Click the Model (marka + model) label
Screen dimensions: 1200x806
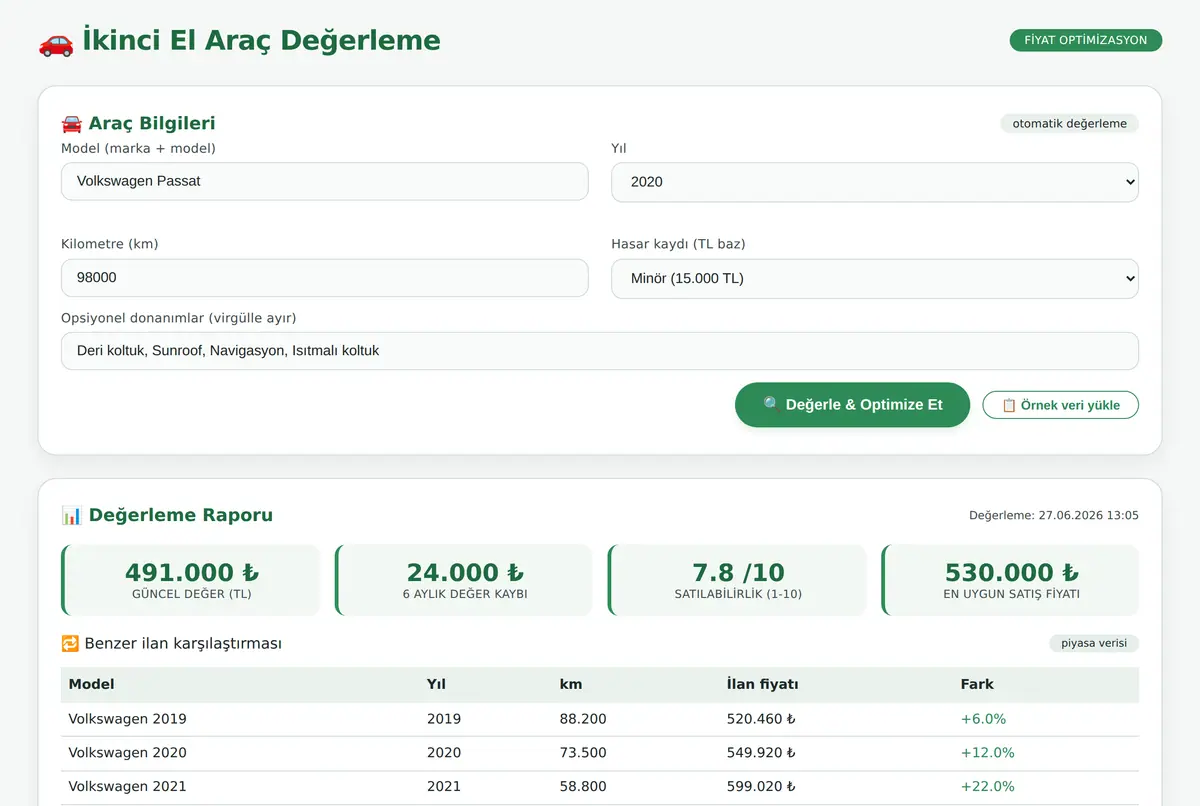pos(138,148)
